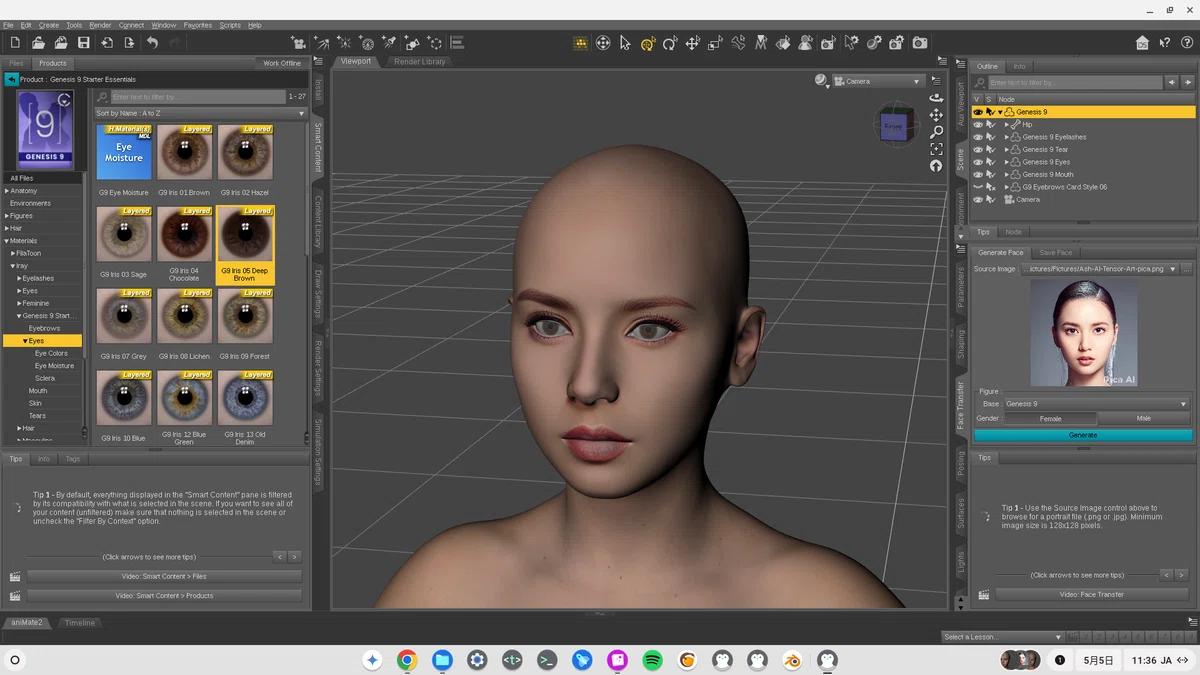Toggle visibility eye for Hip node
The height and width of the screenshot is (675, 1200).
(x=978, y=125)
